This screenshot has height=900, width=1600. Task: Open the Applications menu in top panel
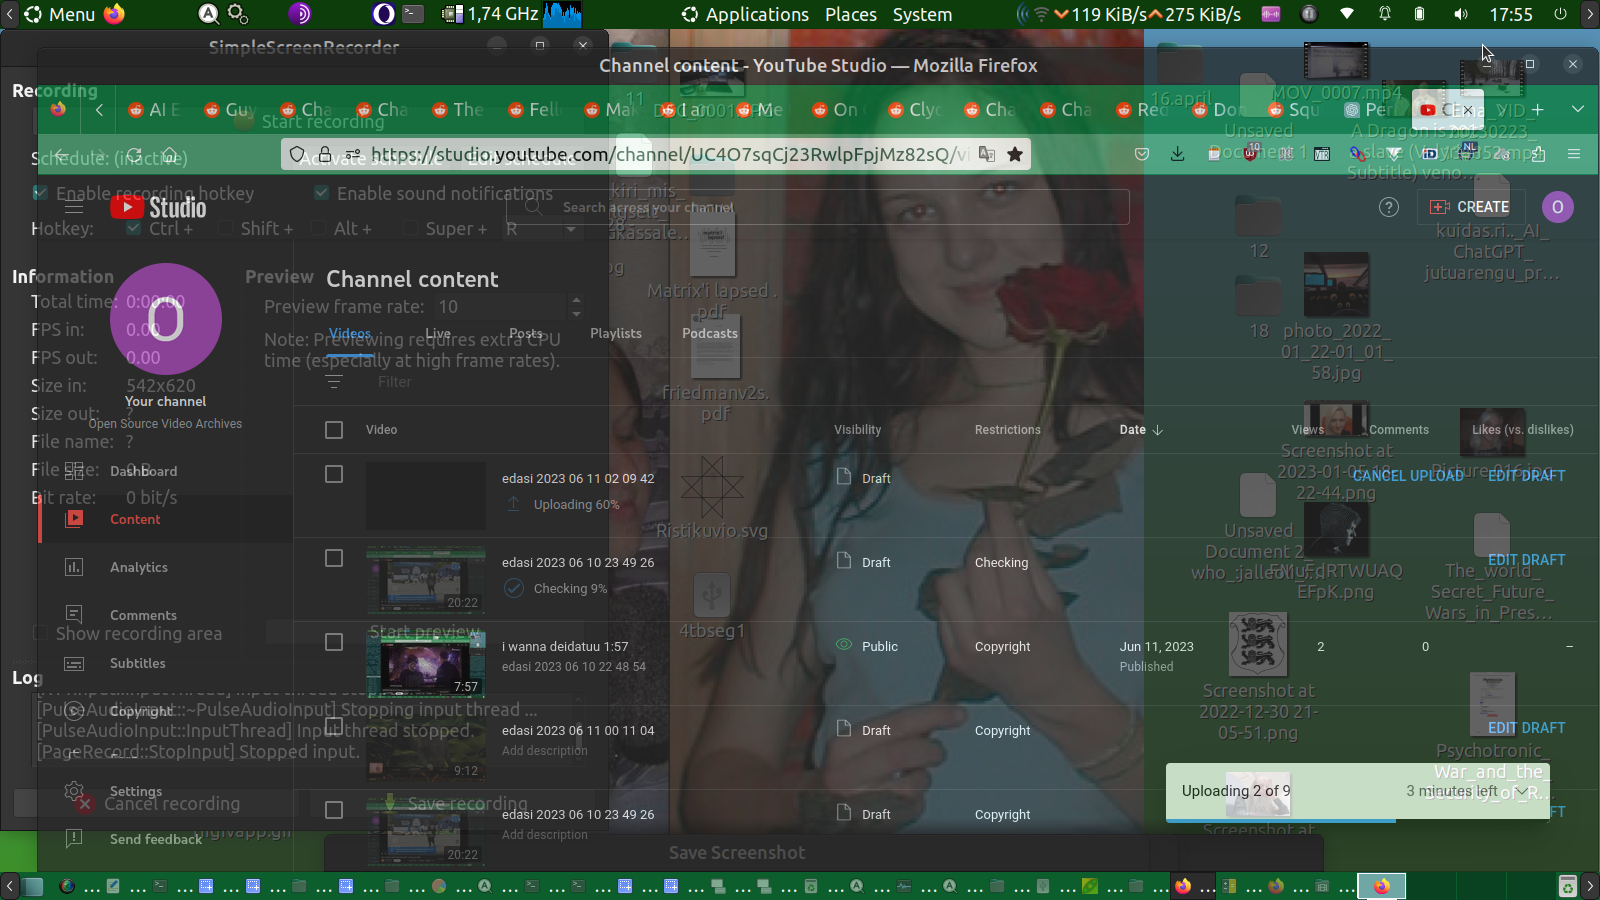tap(746, 15)
